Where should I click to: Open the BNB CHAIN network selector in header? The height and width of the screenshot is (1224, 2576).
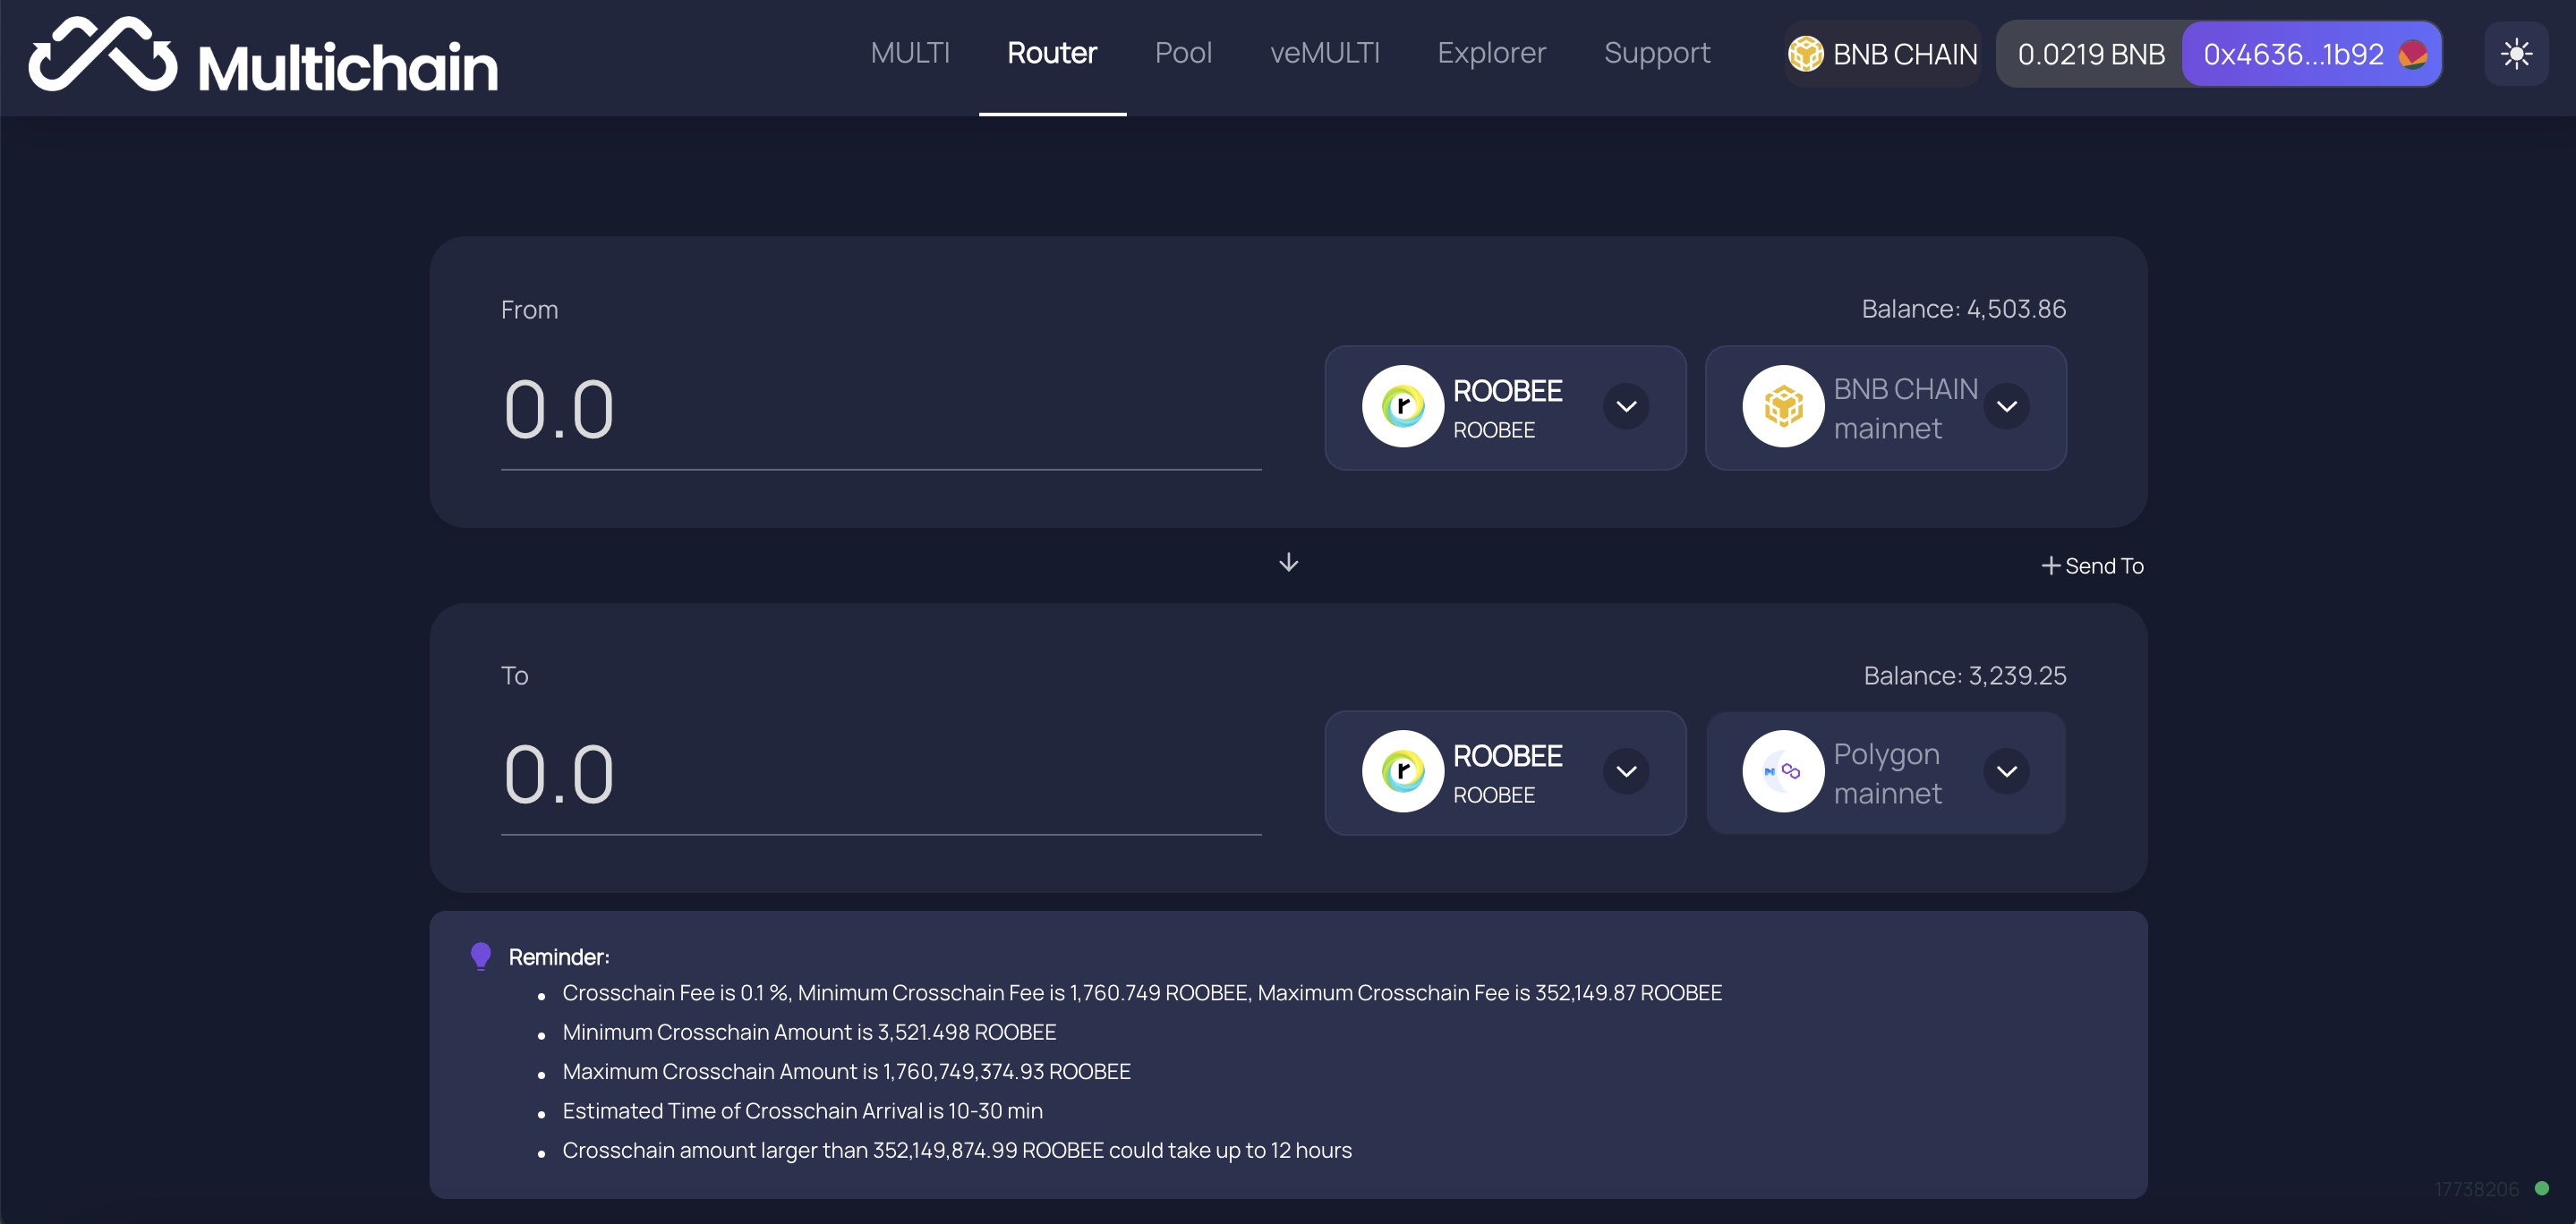point(1883,54)
